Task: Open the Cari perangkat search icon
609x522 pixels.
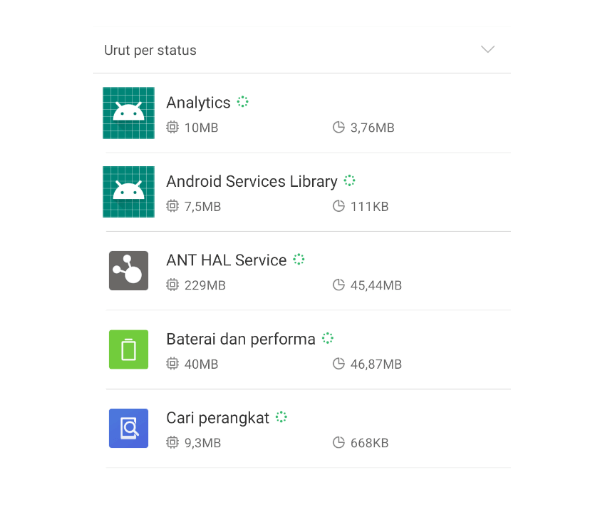Action: tap(129, 428)
